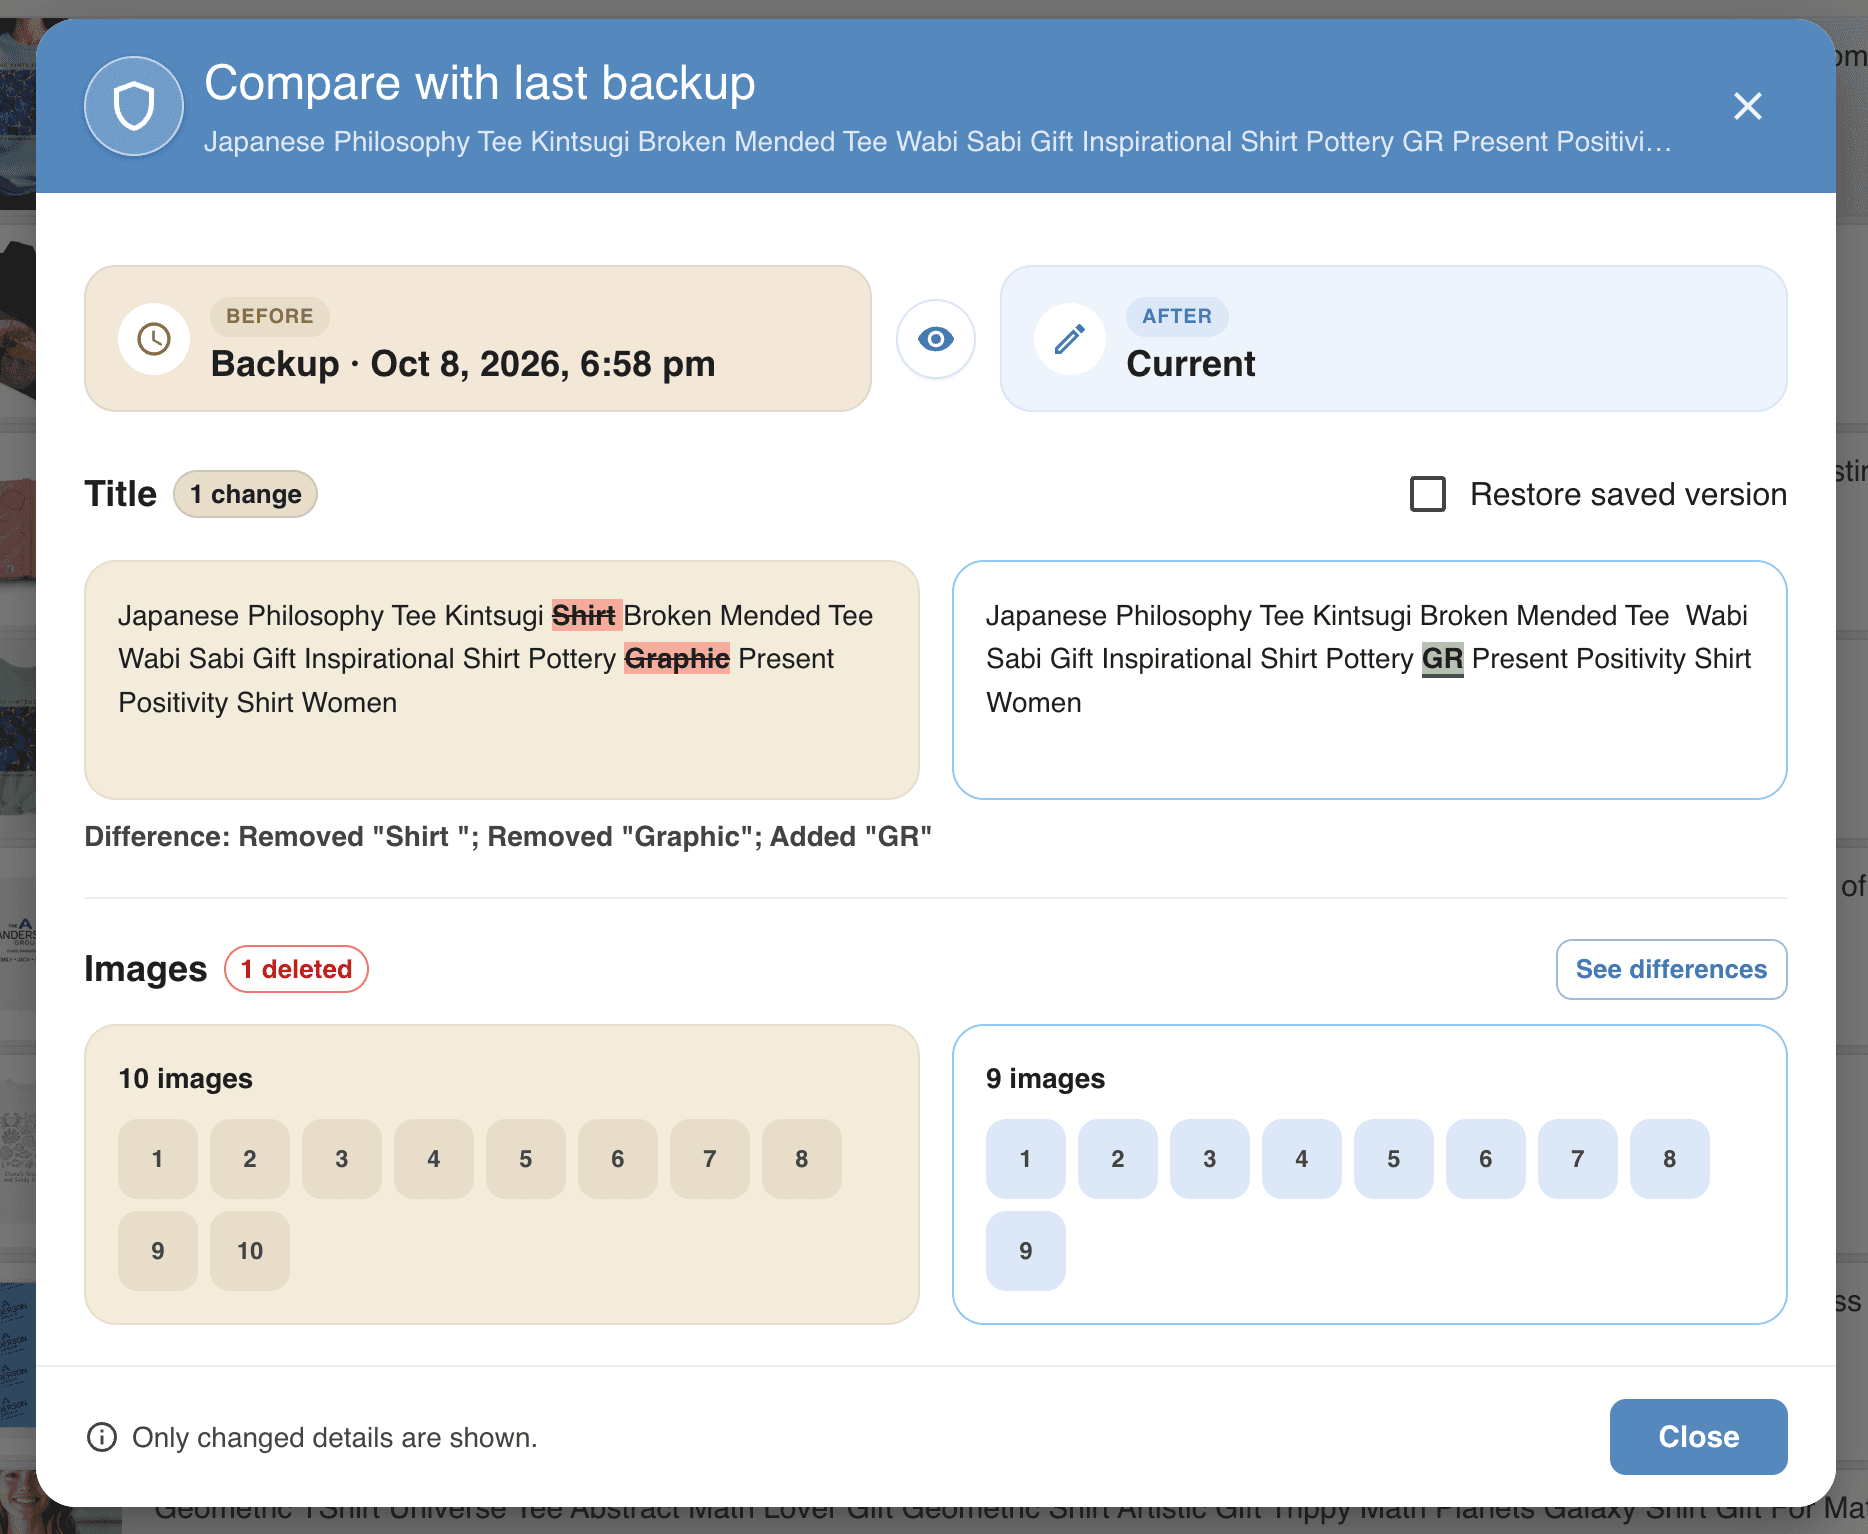Select current image thumbnail 9

[1026, 1251]
